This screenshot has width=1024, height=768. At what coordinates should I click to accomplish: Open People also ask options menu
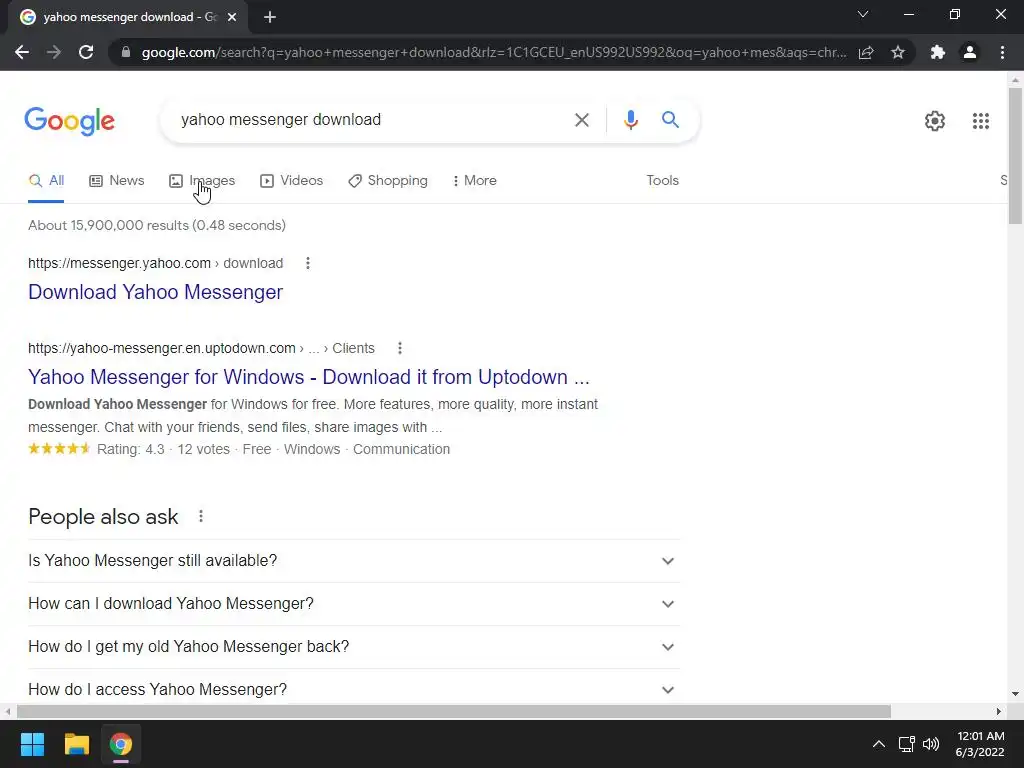201,517
